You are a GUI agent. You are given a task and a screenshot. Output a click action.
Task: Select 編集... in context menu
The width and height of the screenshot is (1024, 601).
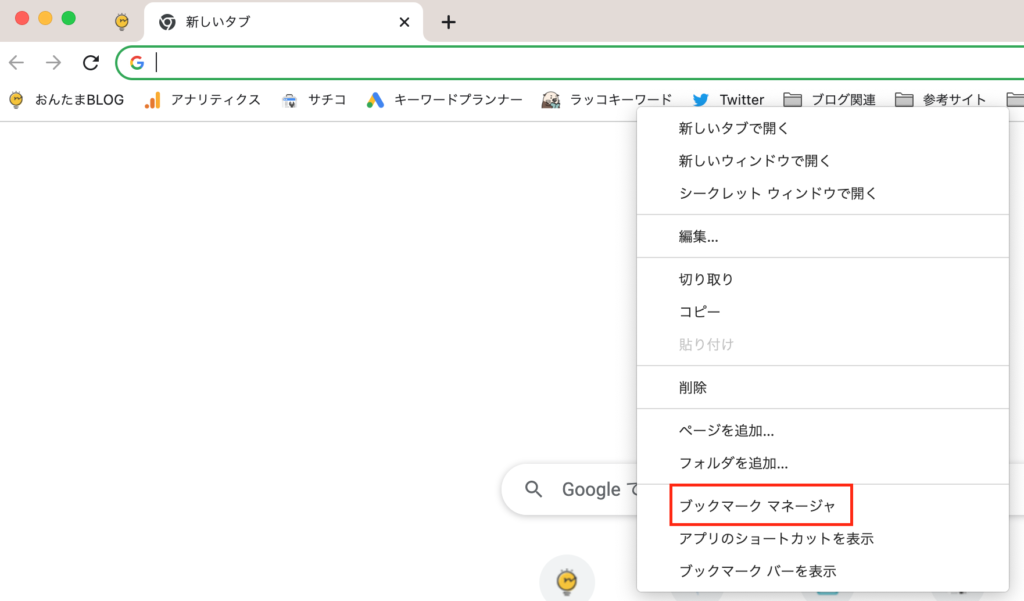click(823, 236)
